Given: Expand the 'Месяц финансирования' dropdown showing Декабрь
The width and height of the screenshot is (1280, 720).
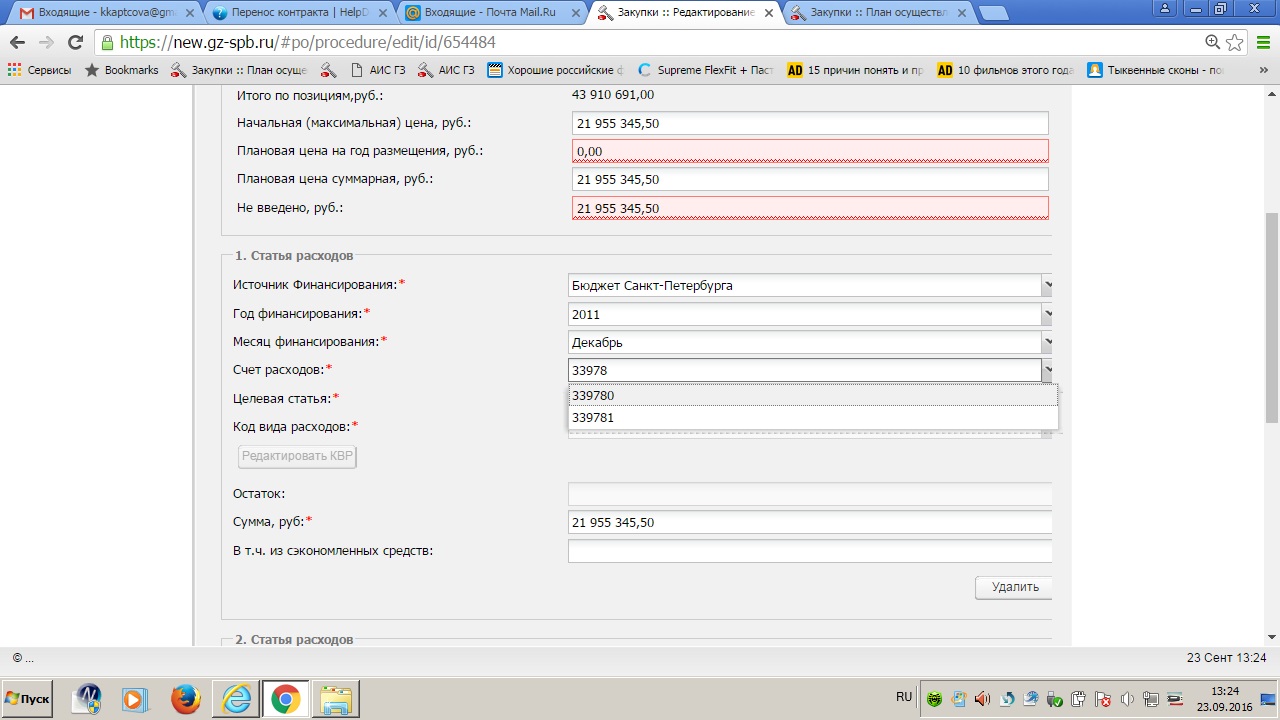Looking at the screenshot, I should coord(1047,342).
